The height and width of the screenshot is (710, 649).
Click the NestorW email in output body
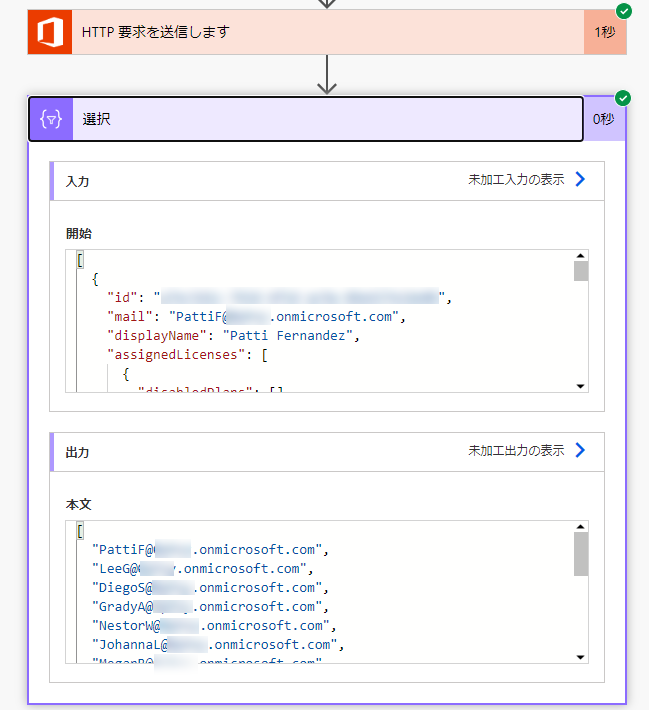[214, 626]
